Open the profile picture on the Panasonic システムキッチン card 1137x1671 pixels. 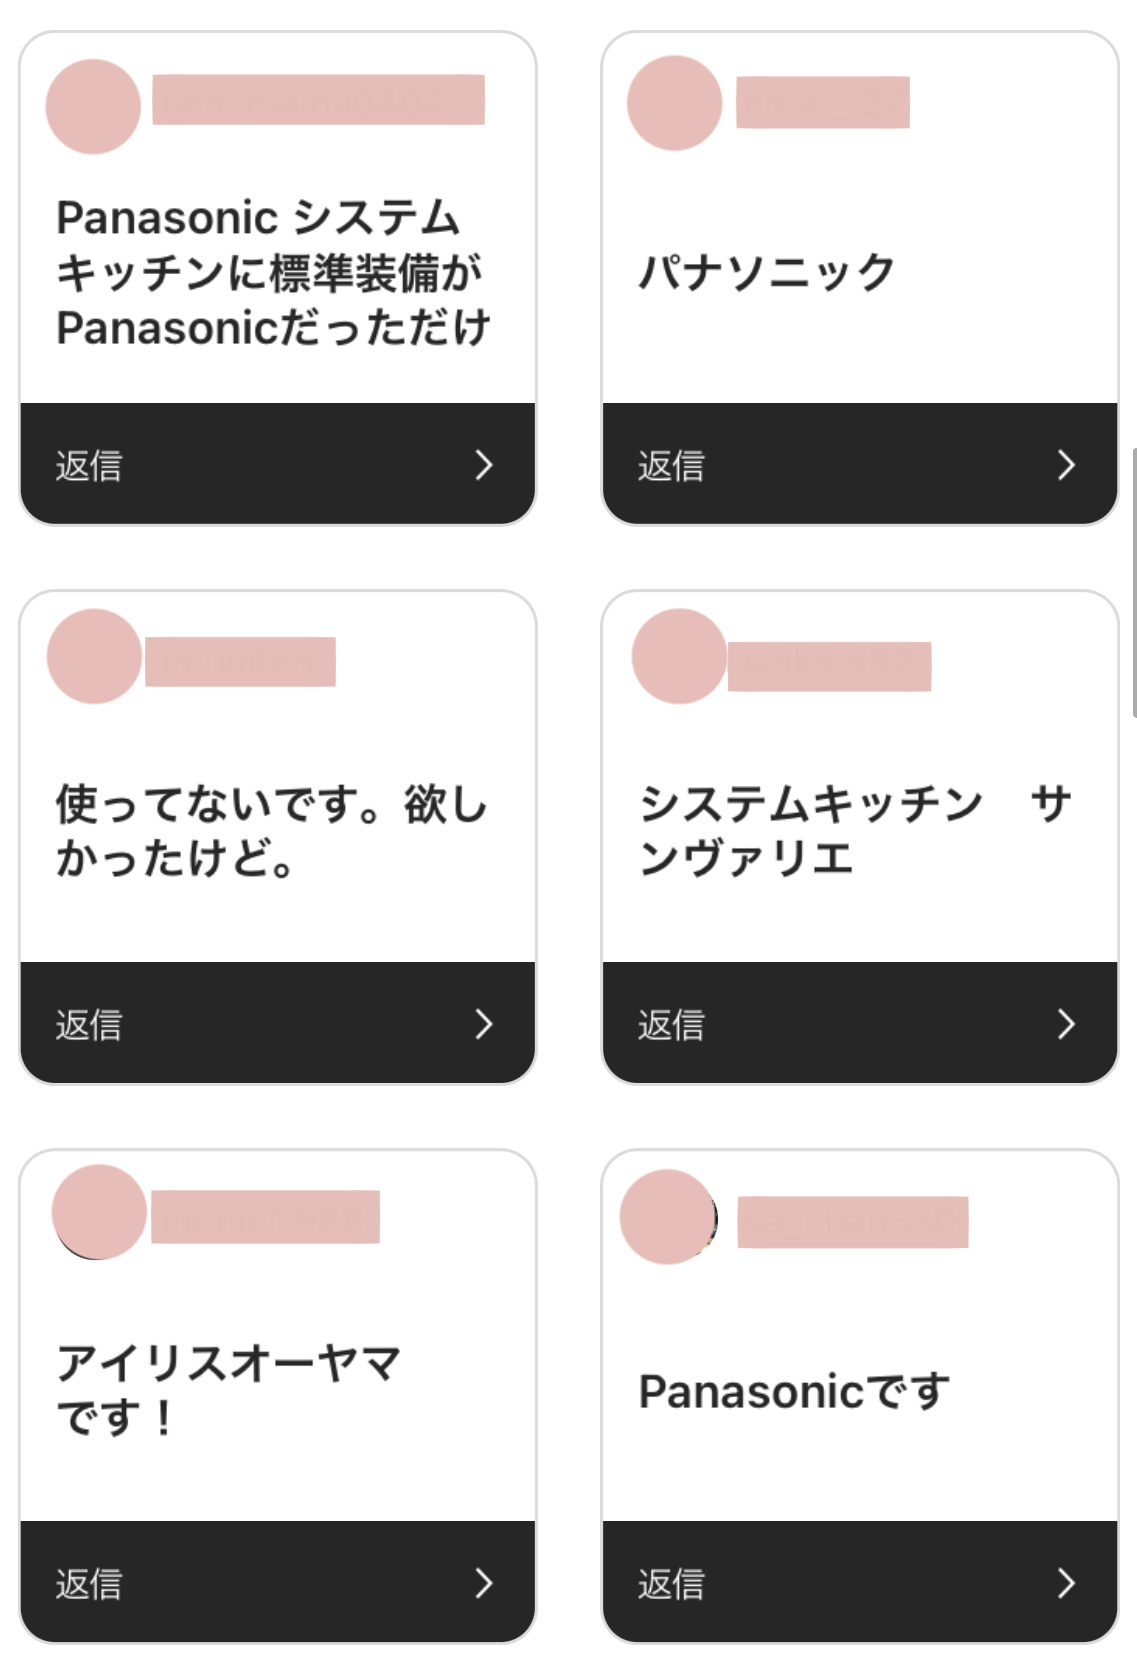[x=93, y=106]
